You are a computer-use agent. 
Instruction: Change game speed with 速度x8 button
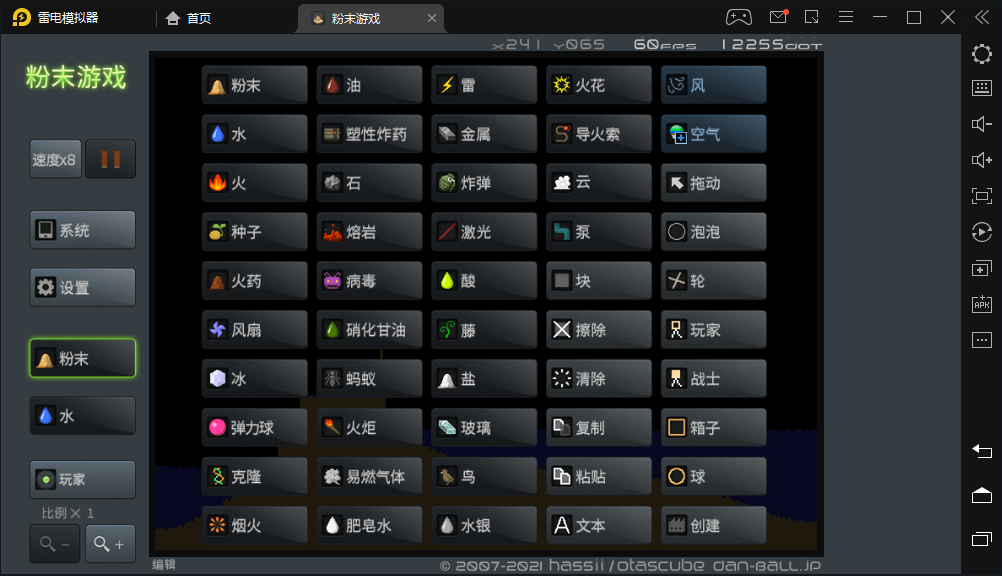coord(56,159)
